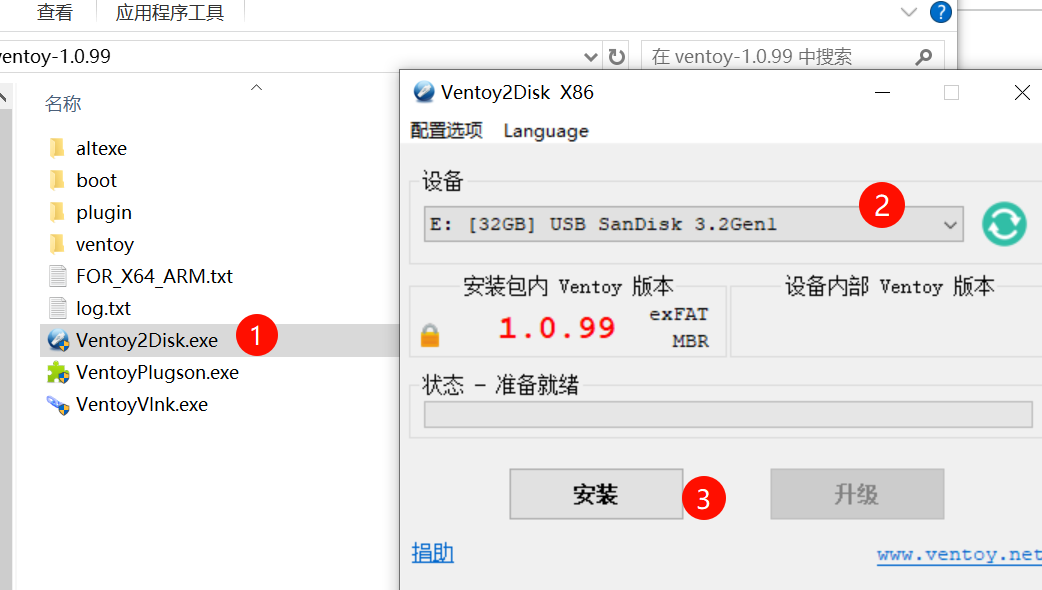Select the ventoy folder icon
1042x590 pixels.
(57, 244)
